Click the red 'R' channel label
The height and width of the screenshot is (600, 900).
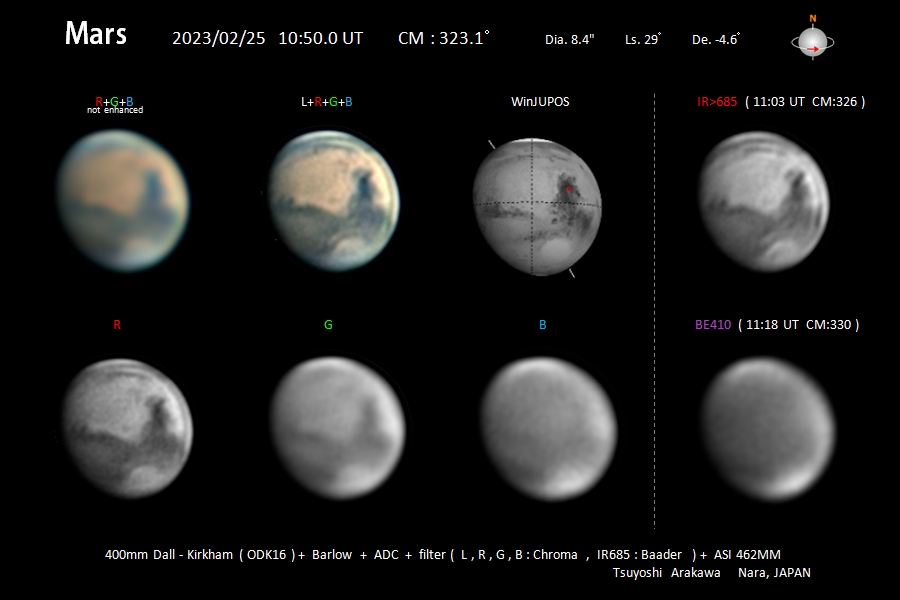coord(117,325)
